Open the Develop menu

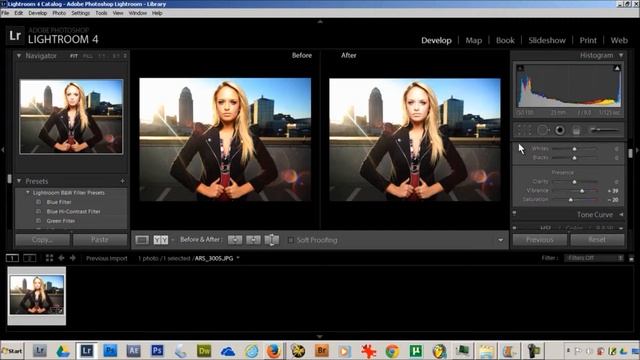(38, 13)
